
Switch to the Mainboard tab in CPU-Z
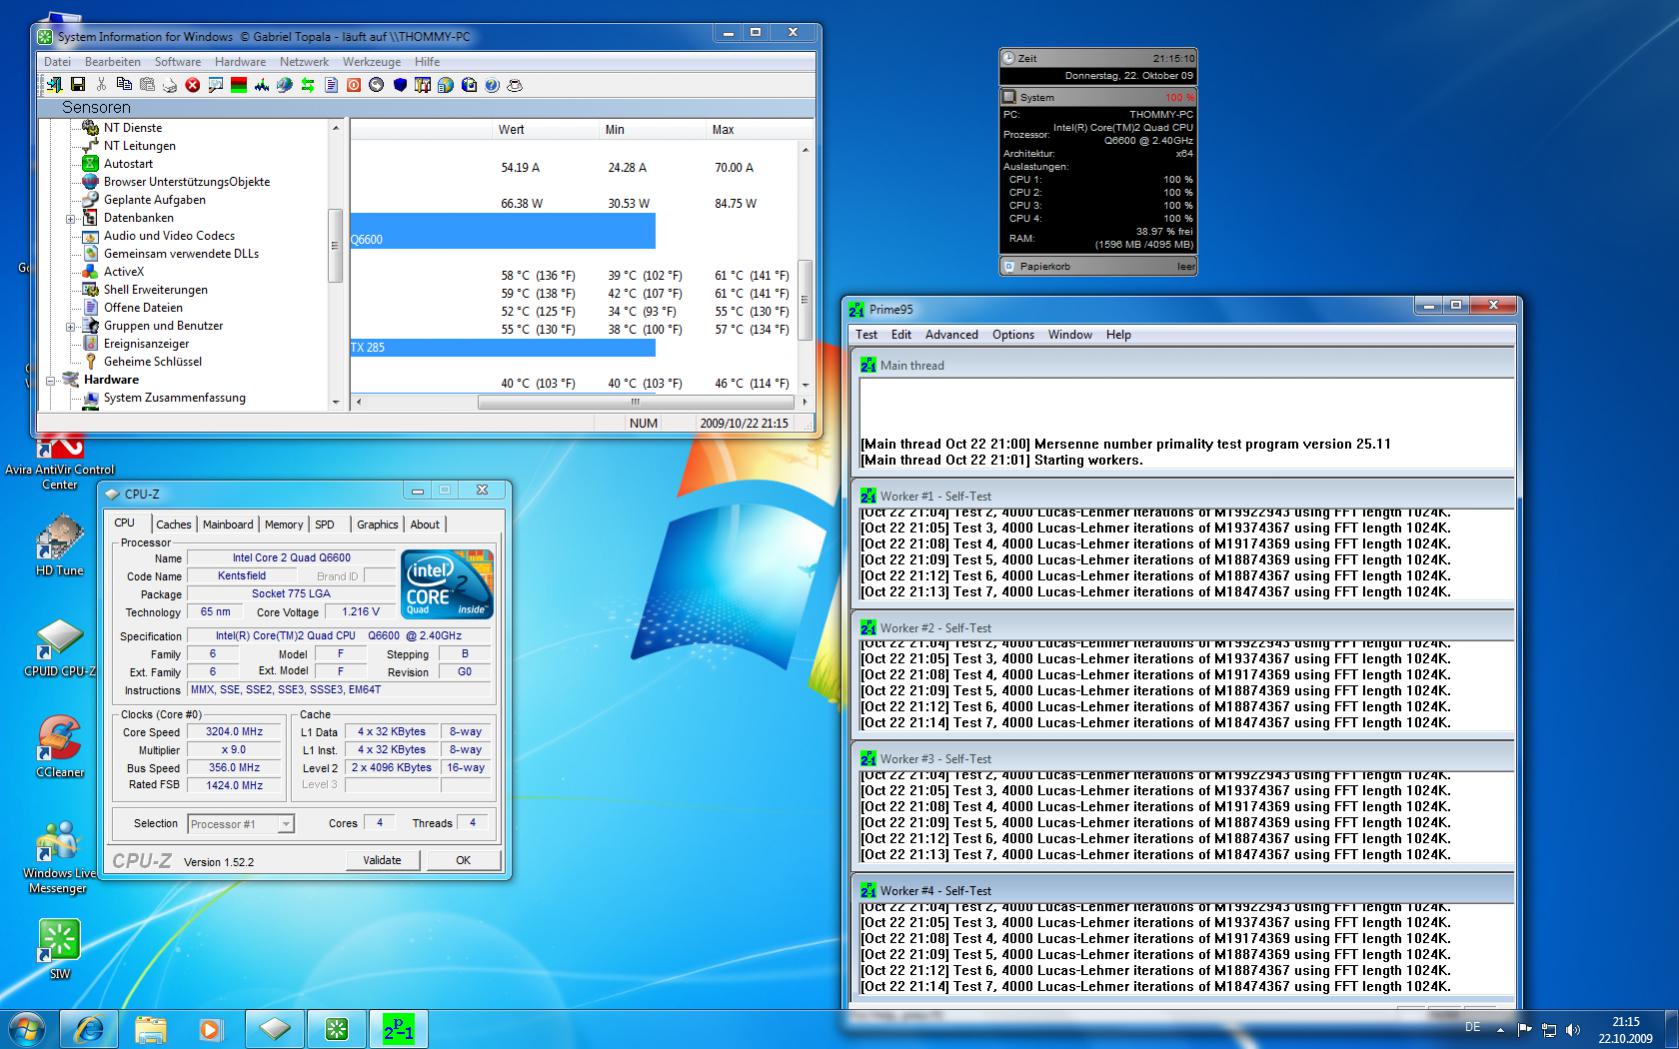click(228, 524)
